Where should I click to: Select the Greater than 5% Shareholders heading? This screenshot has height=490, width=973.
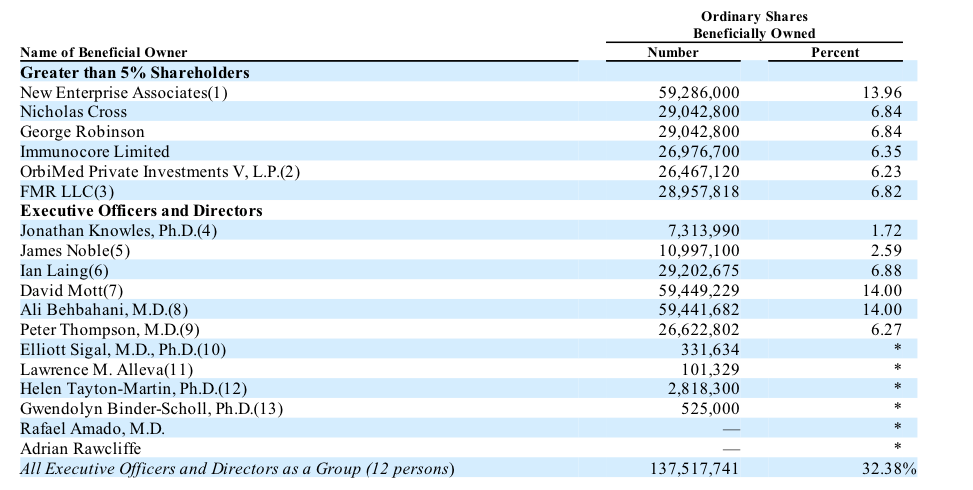(x=135, y=73)
